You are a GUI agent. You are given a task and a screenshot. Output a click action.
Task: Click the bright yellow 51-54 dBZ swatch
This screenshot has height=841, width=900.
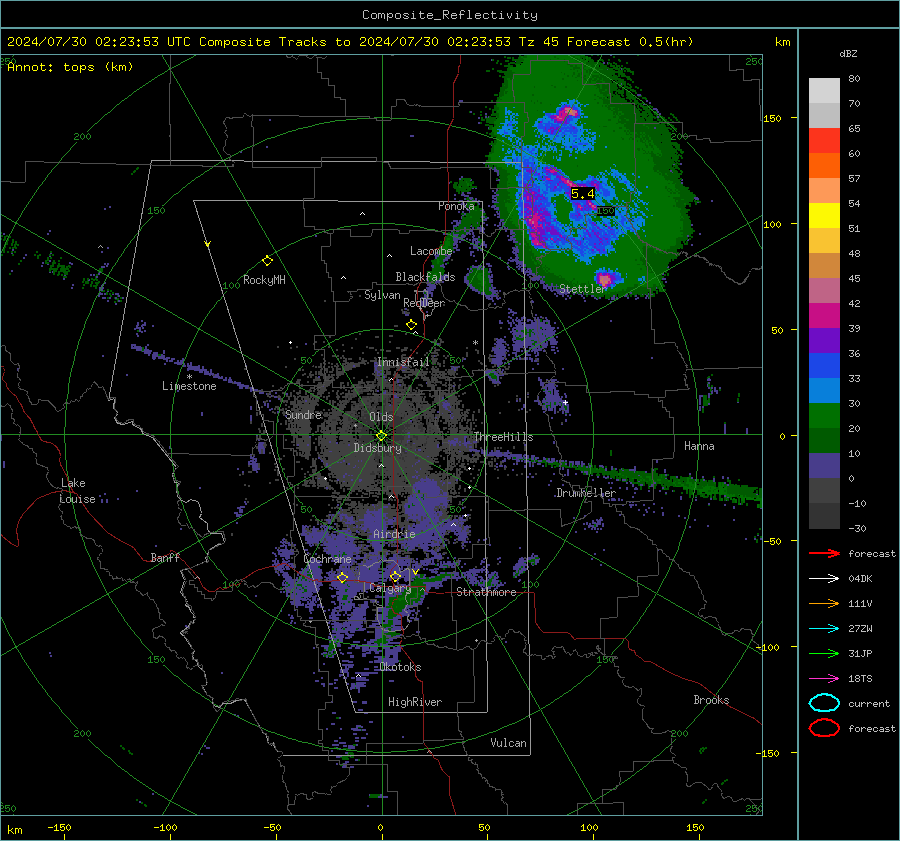[824, 216]
